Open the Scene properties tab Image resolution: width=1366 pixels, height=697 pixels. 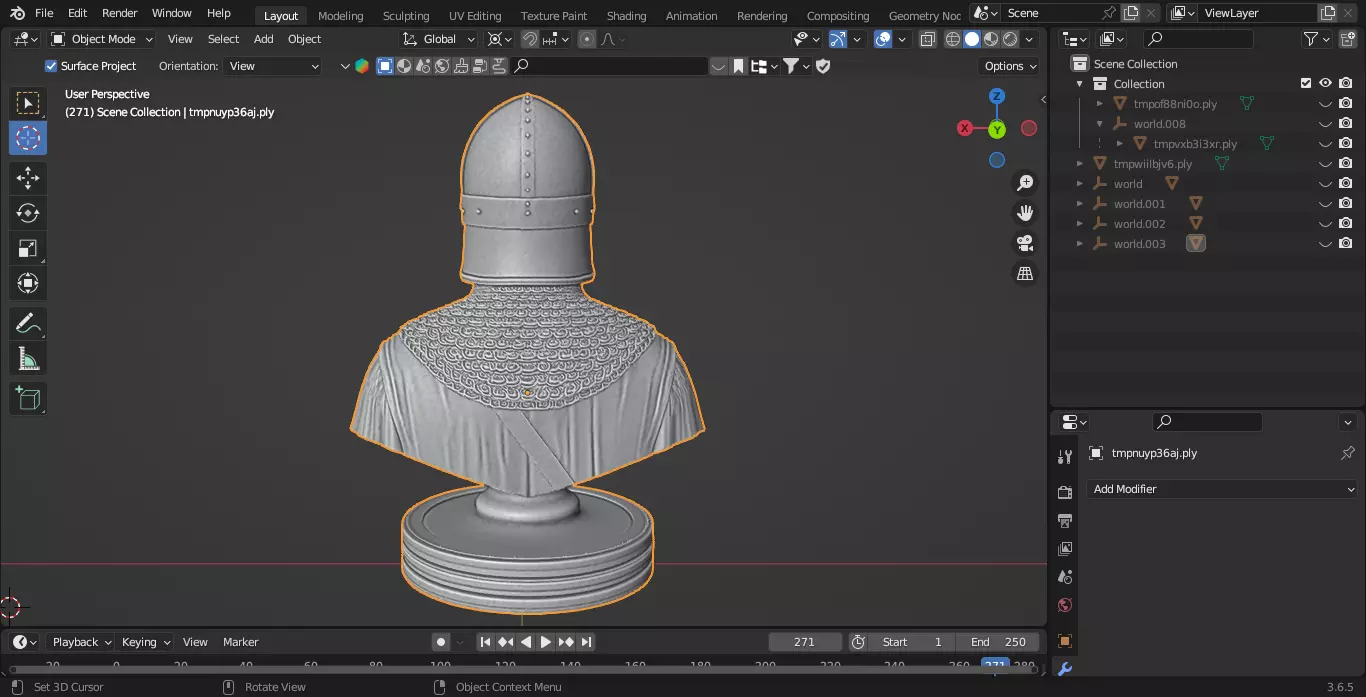pyautogui.click(x=1065, y=576)
